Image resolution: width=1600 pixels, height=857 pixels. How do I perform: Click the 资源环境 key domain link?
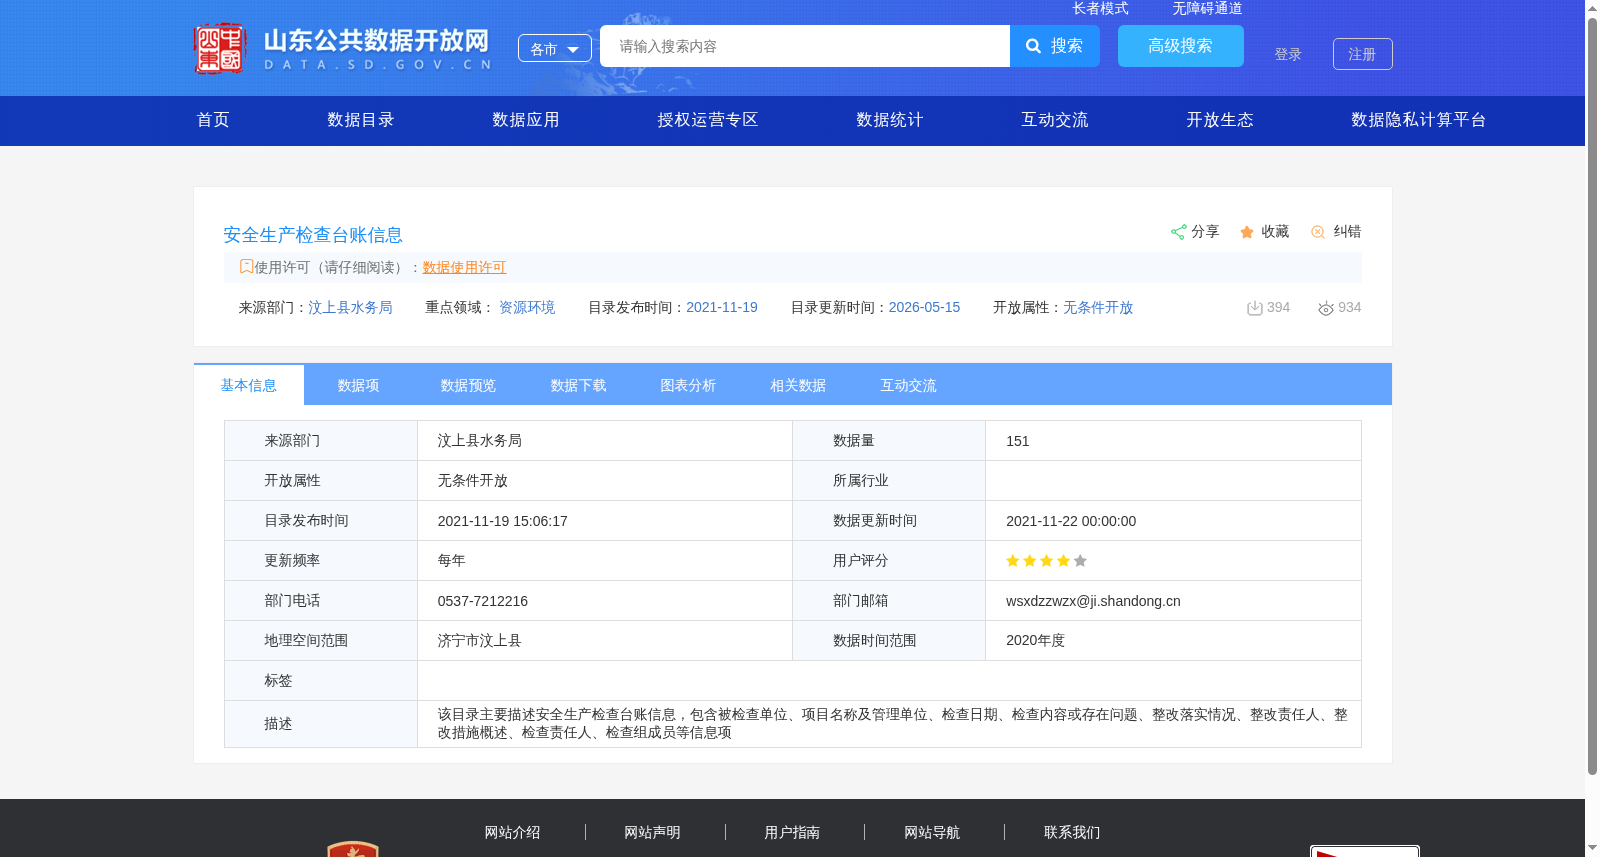(x=527, y=307)
